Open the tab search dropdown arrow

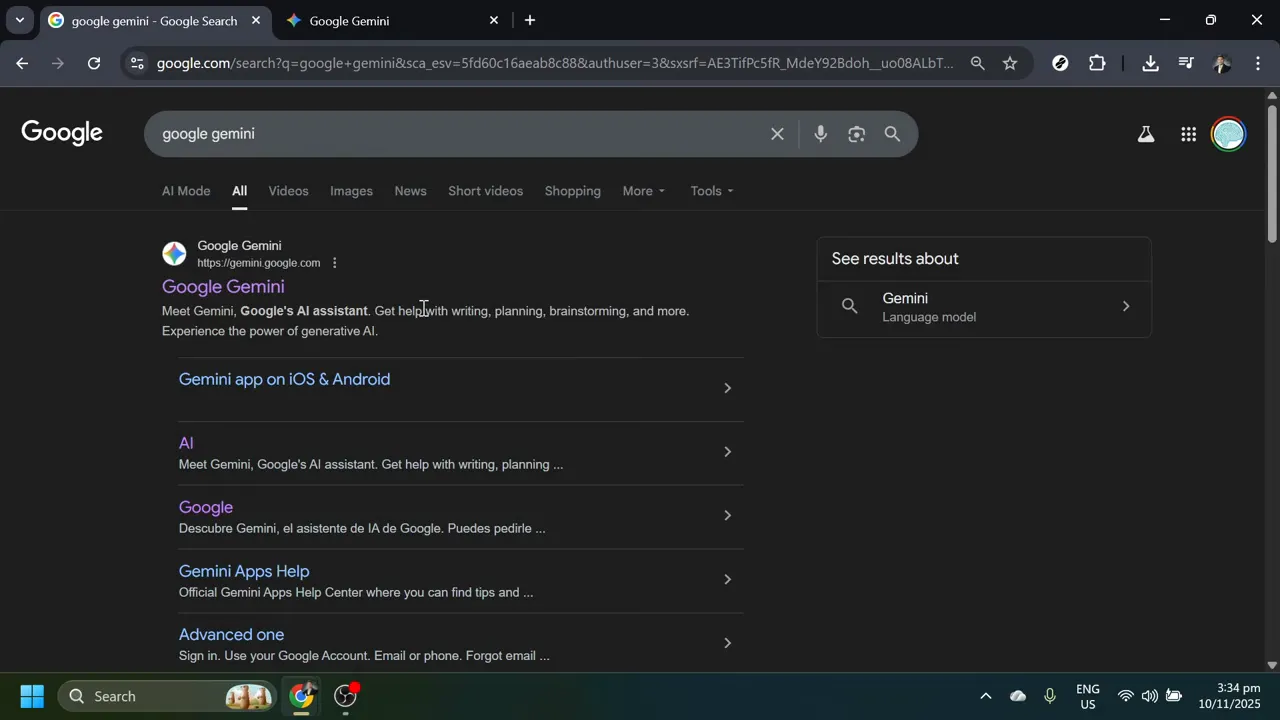[19, 20]
